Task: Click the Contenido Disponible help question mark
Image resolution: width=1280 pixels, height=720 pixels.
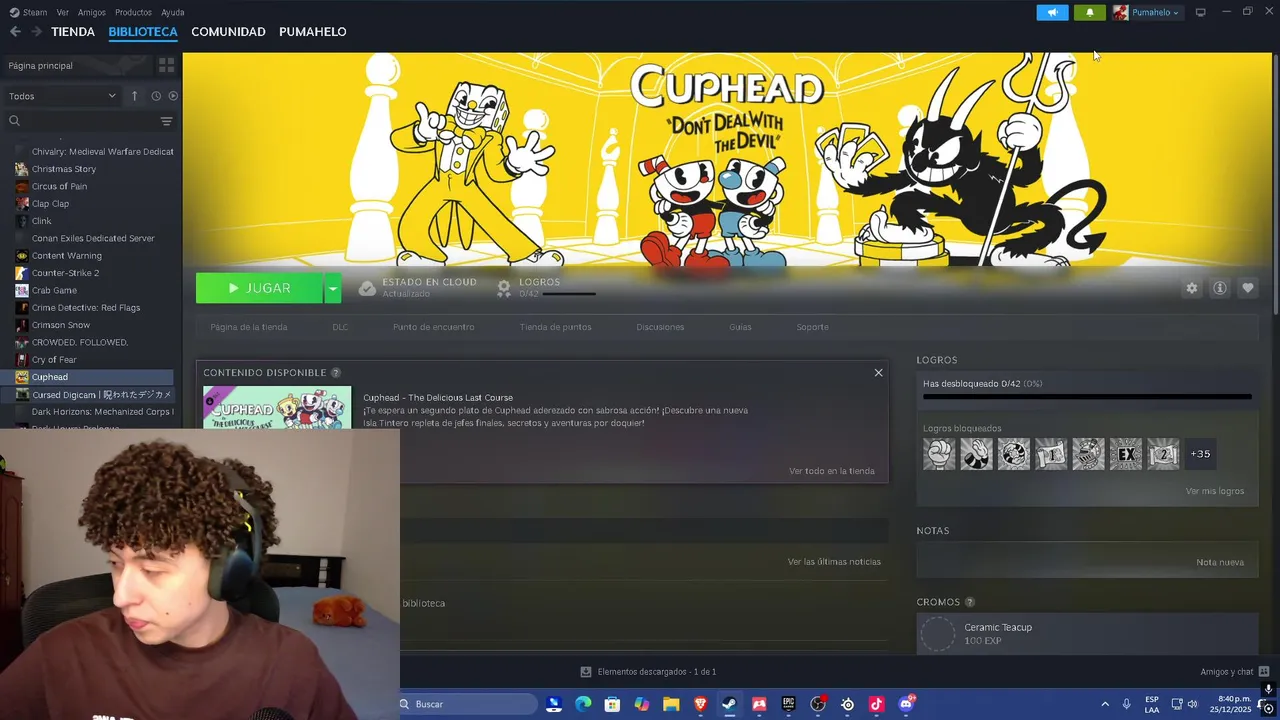Action: tap(336, 373)
